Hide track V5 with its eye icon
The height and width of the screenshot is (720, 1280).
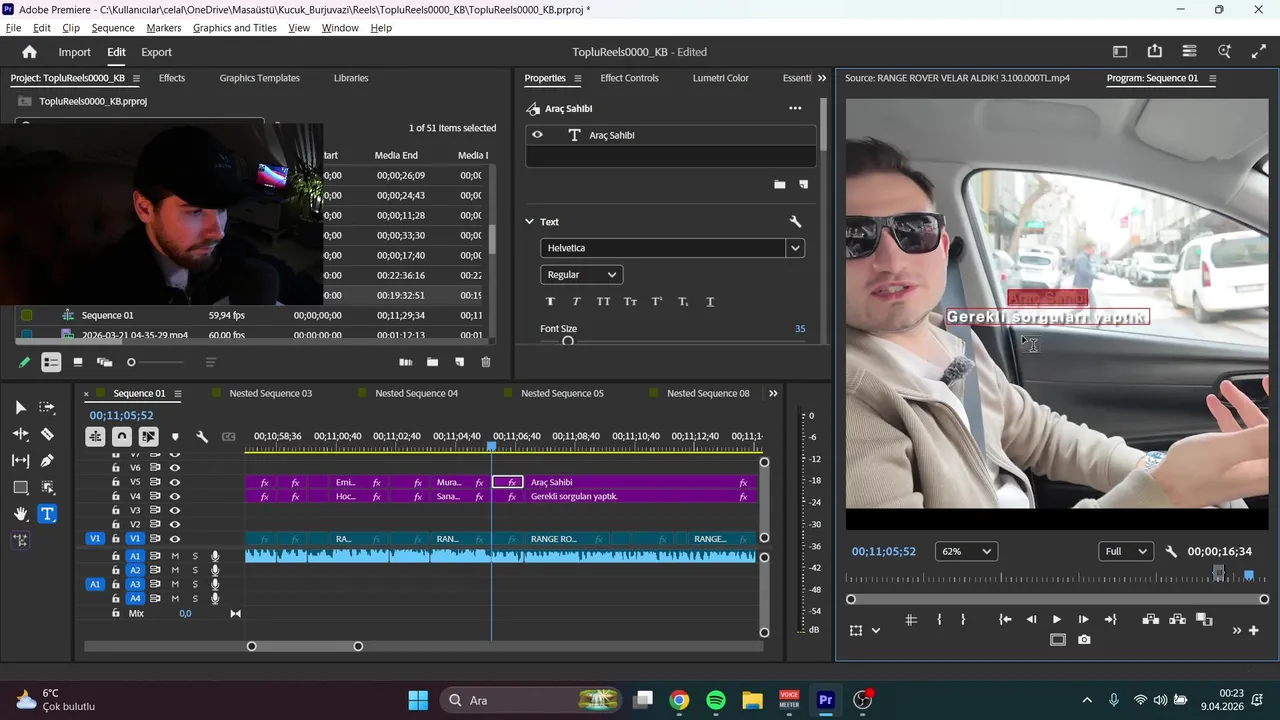[175, 482]
